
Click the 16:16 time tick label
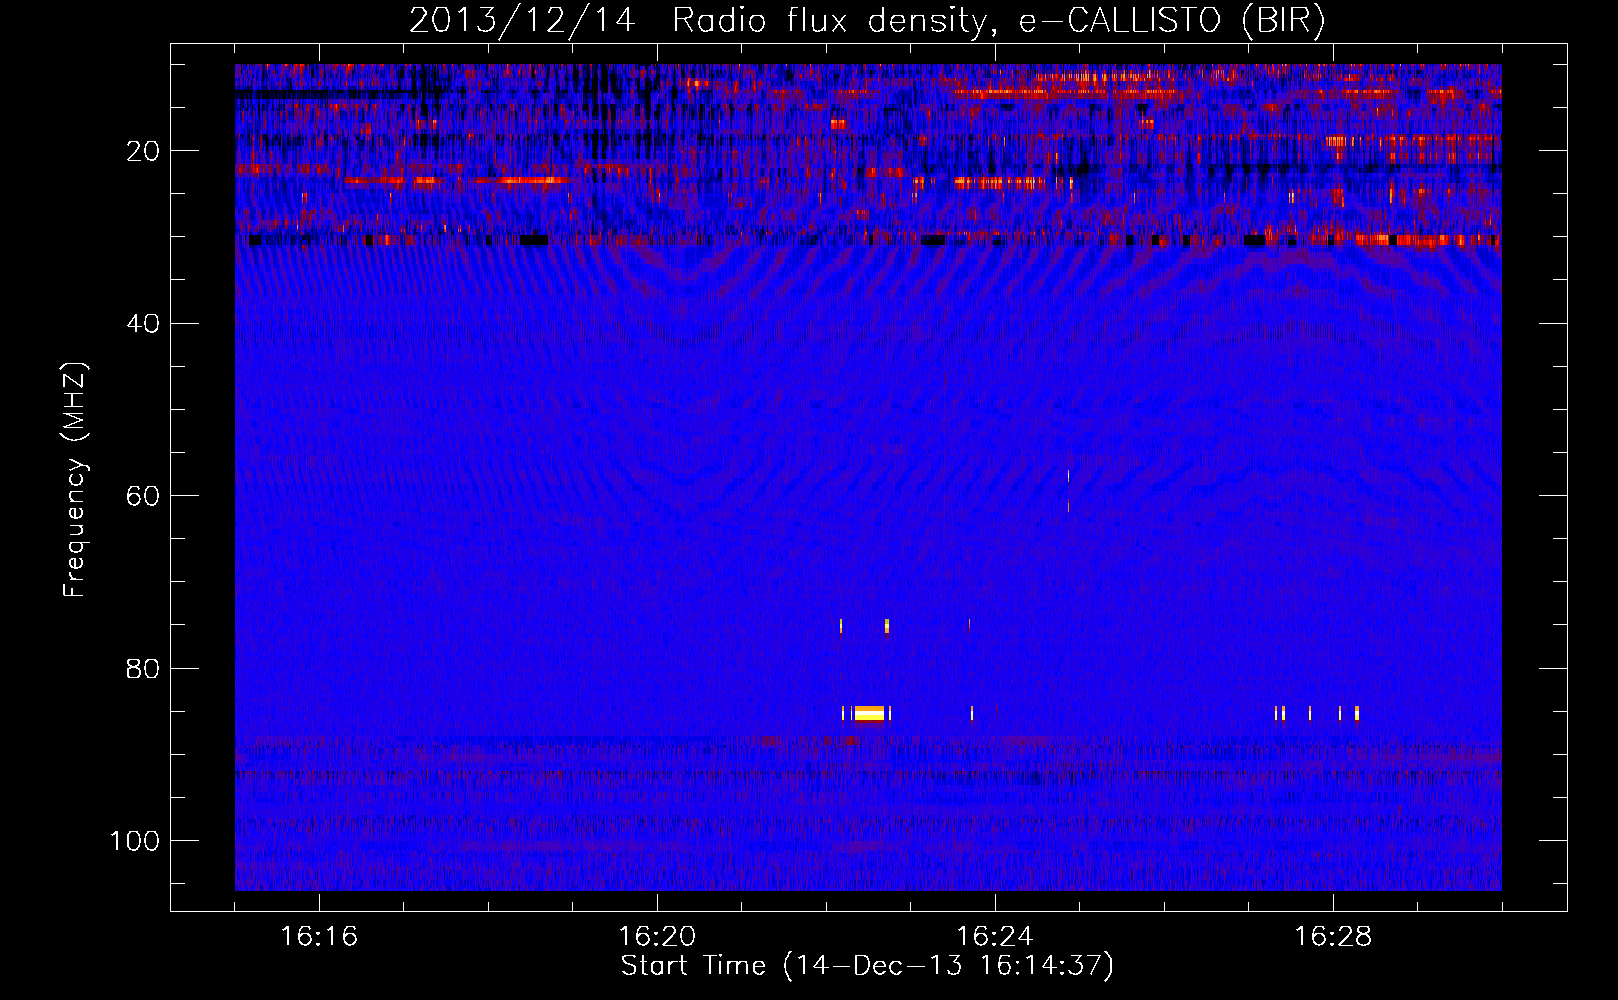[319, 937]
